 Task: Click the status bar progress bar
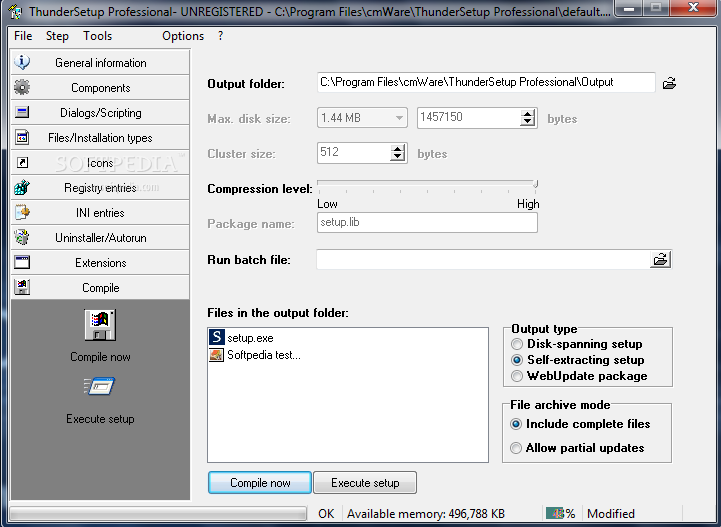tap(158, 513)
